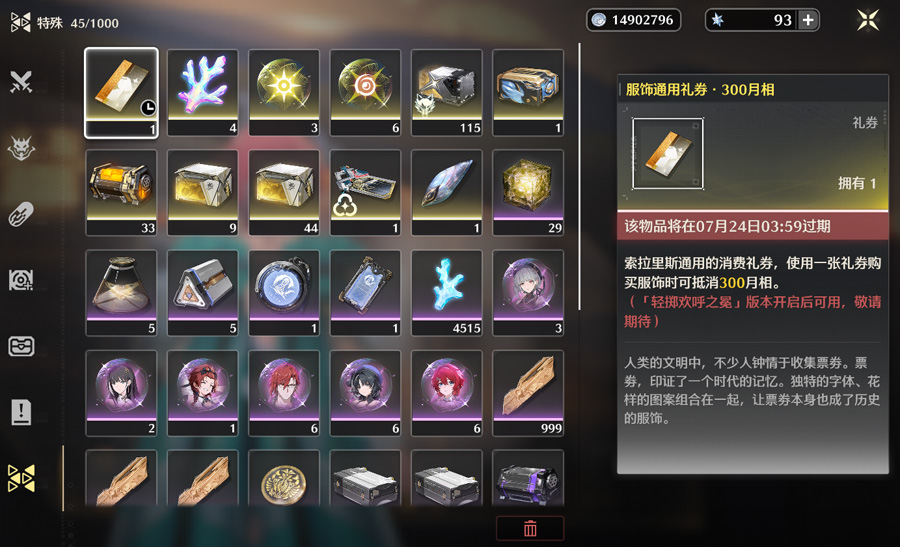This screenshot has height=547, width=900.
Task: Select the silver-haired character orb with count 3
Action: pos(528,293)
